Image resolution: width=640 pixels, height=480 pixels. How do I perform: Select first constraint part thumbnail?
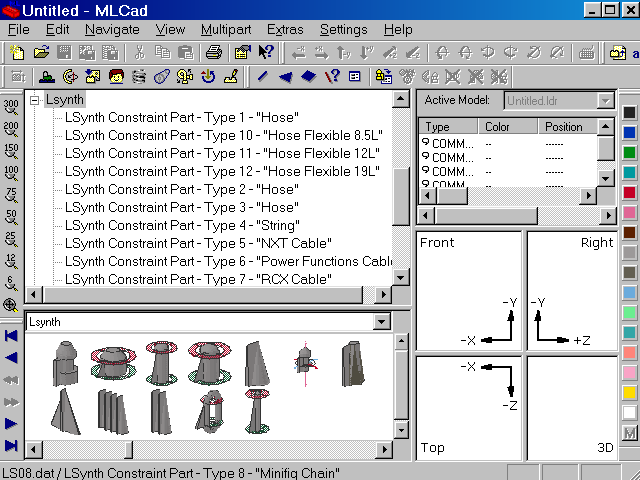[65, 363]
